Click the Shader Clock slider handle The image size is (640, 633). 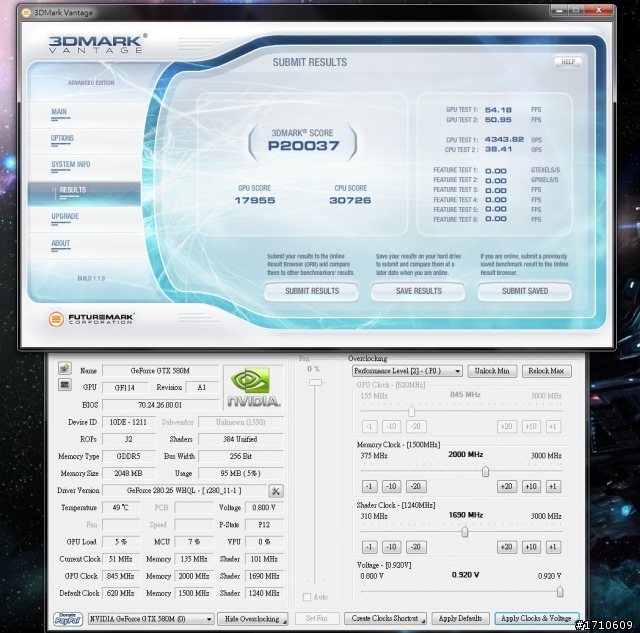click(x=464, y=532)
